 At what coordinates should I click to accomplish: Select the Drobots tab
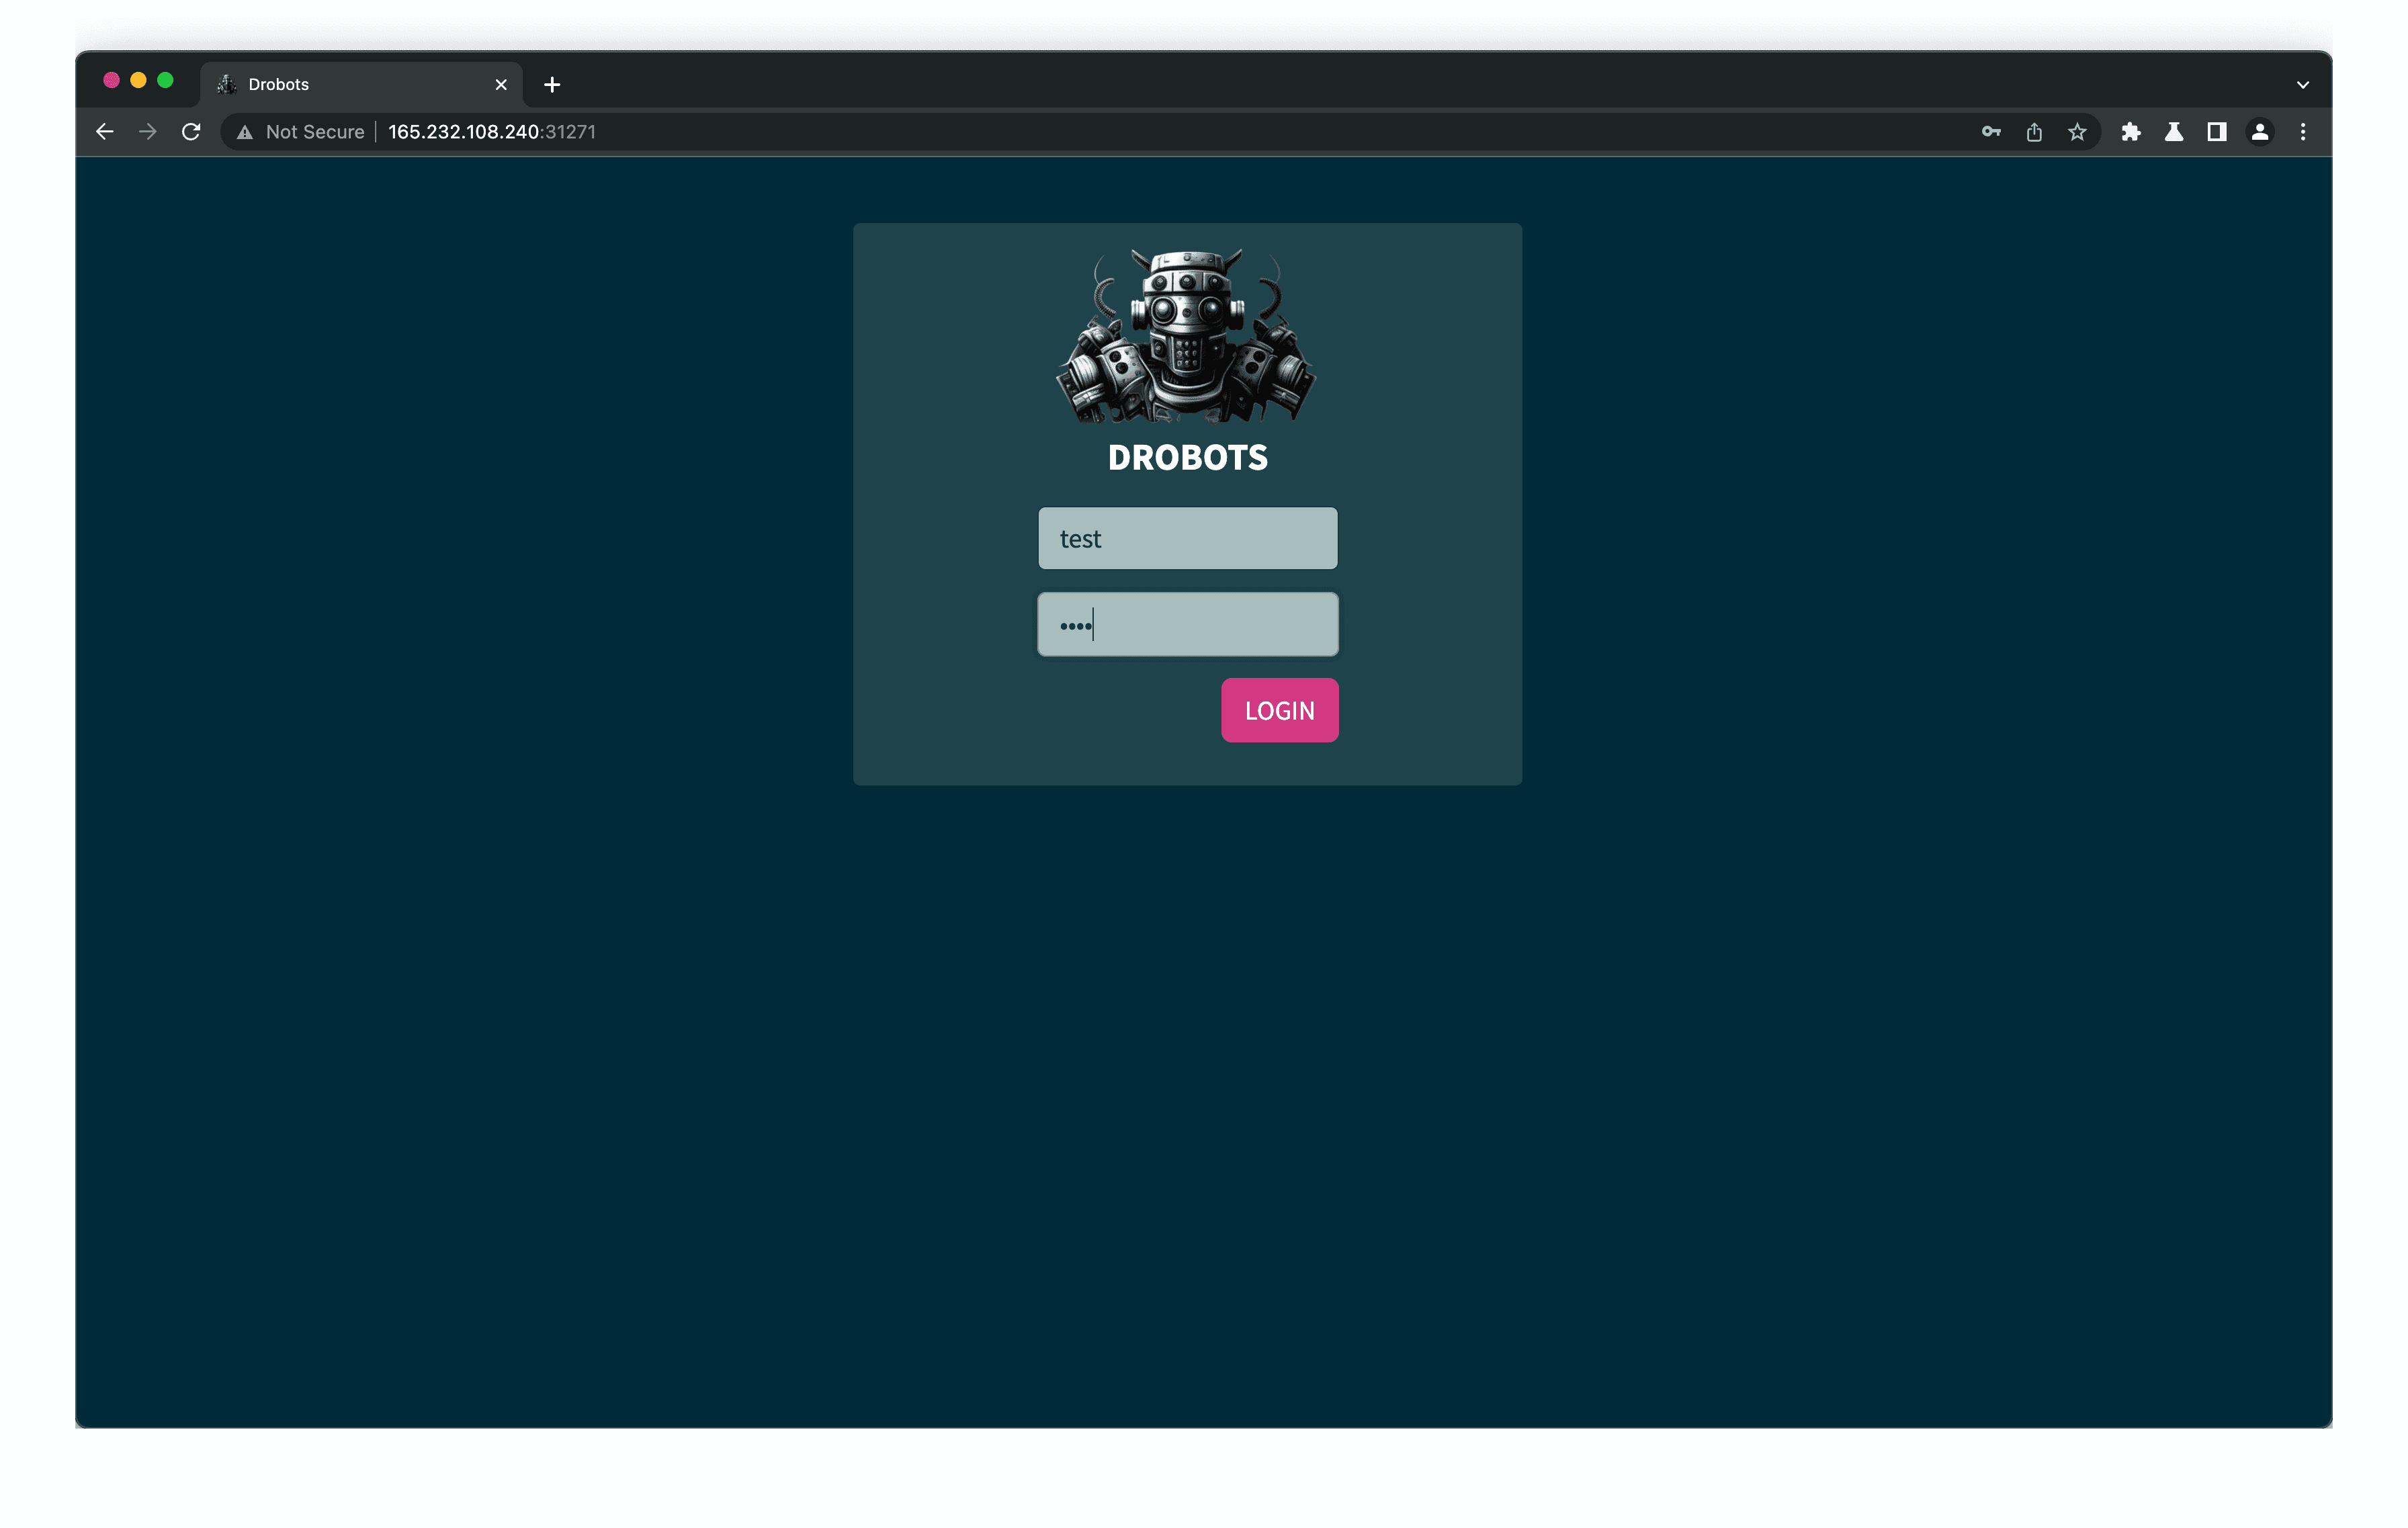point(360,85)
